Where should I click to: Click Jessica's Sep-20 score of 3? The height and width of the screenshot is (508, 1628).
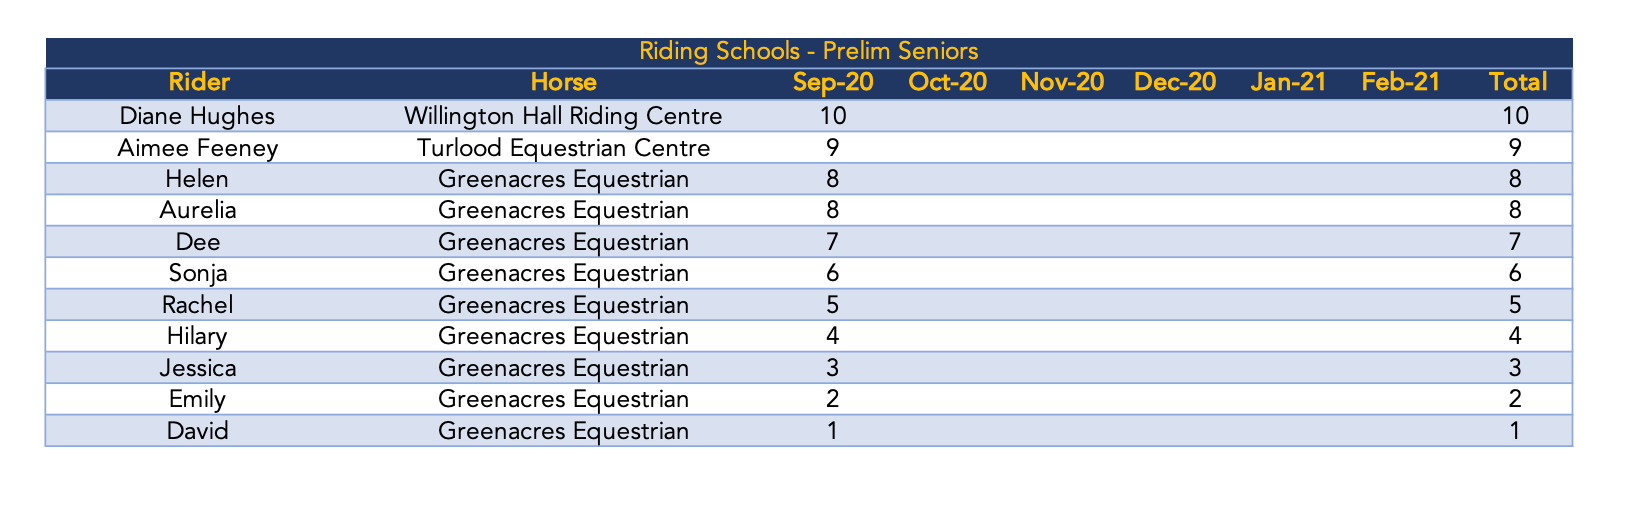click(x=833, y=367)
